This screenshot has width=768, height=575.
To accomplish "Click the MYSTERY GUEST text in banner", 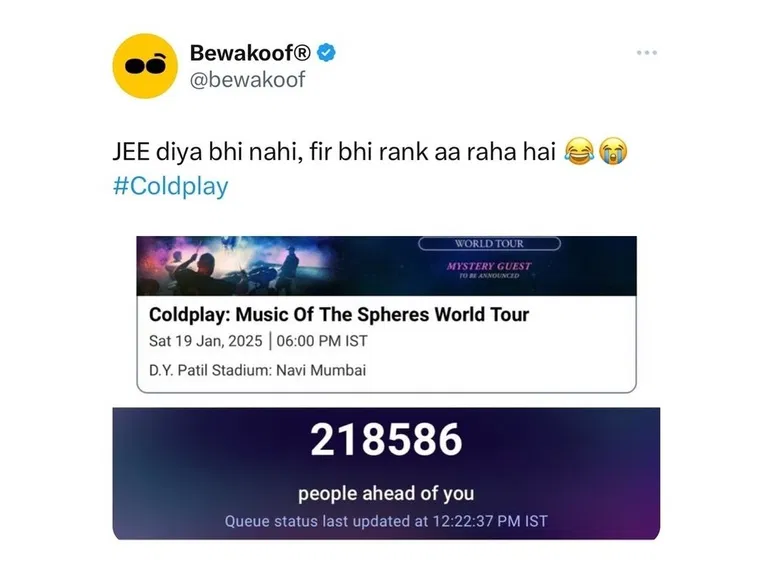I will point(489,266).
